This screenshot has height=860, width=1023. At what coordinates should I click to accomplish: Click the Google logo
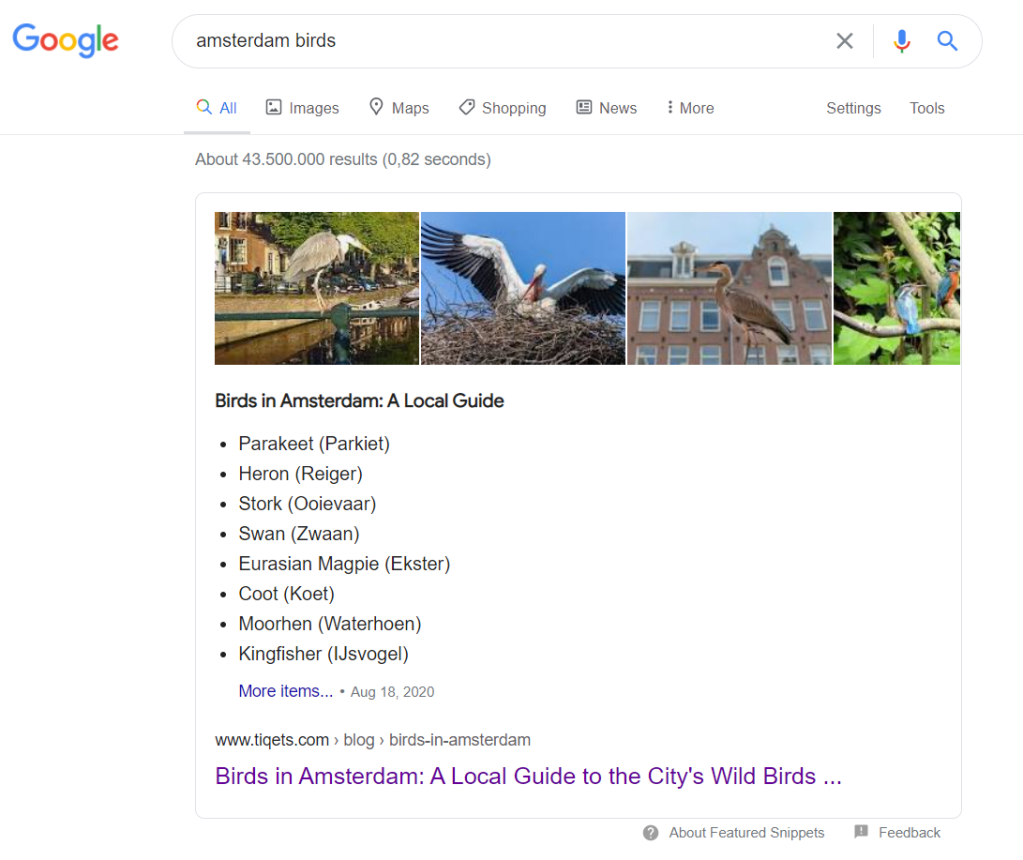65,41
